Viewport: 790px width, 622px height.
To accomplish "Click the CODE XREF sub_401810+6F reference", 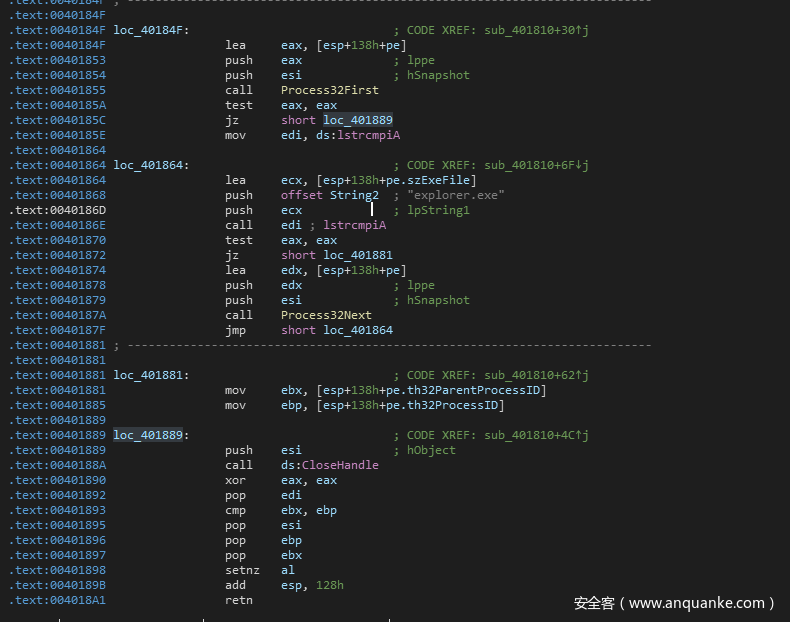I will pos(527,165).
